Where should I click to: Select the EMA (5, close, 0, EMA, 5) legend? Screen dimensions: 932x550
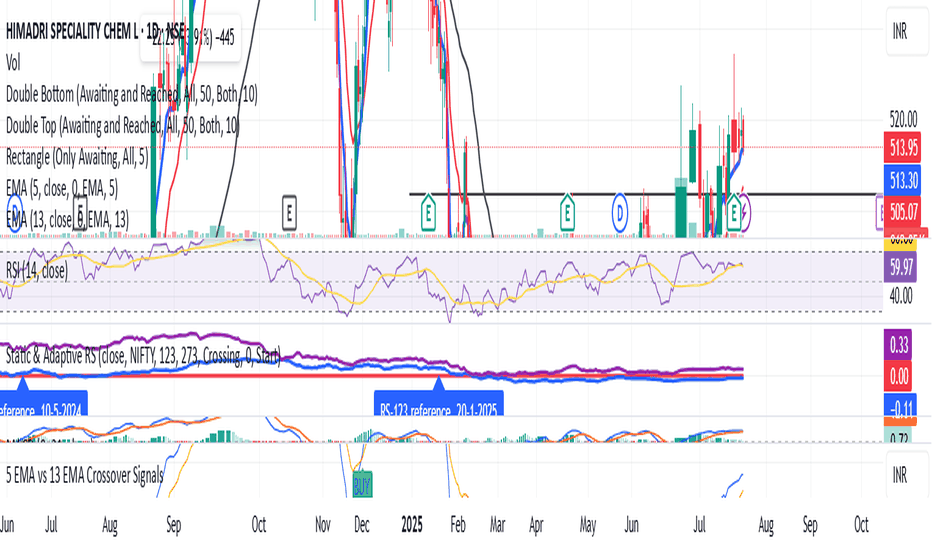pyautogui.click(x=62, y=188)
